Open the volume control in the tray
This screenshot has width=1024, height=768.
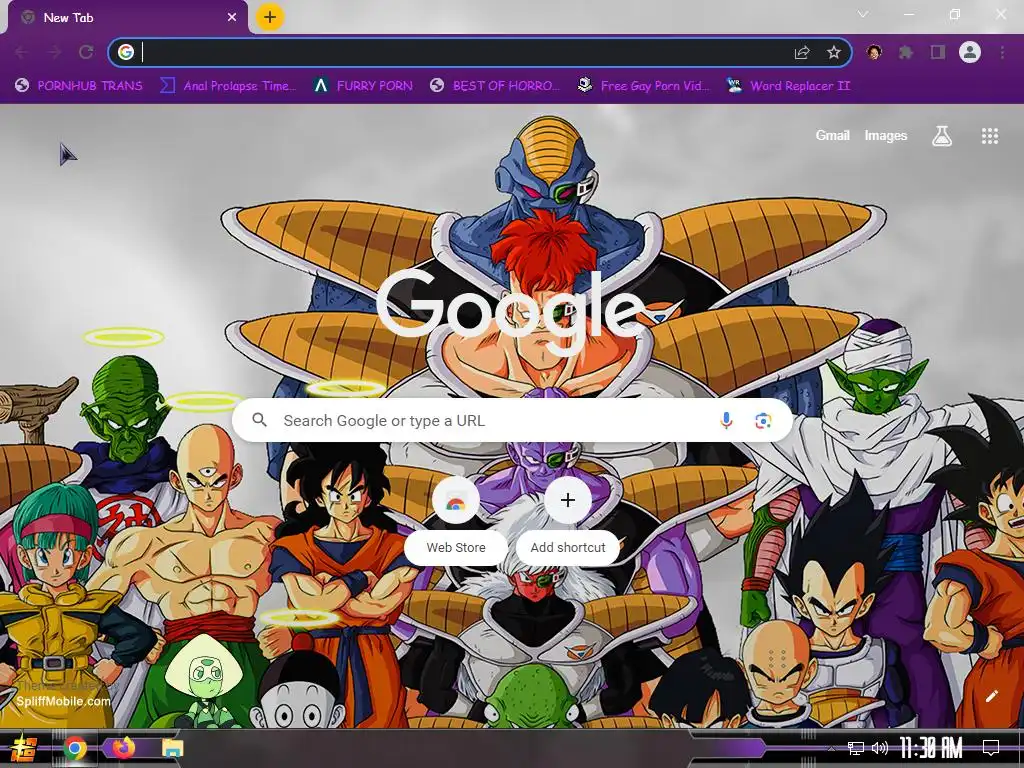[x=880, y=748]
